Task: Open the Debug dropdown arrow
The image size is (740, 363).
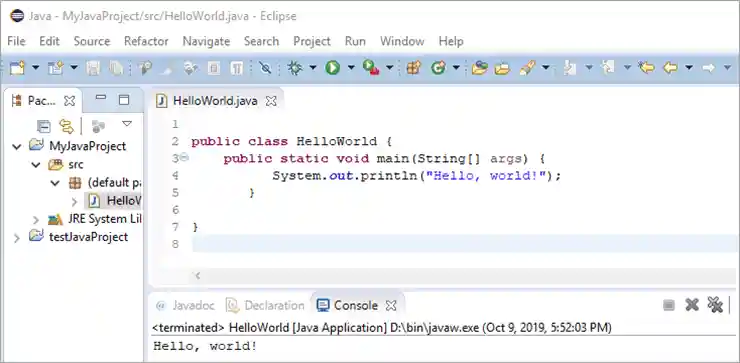Action: [312, 68]
